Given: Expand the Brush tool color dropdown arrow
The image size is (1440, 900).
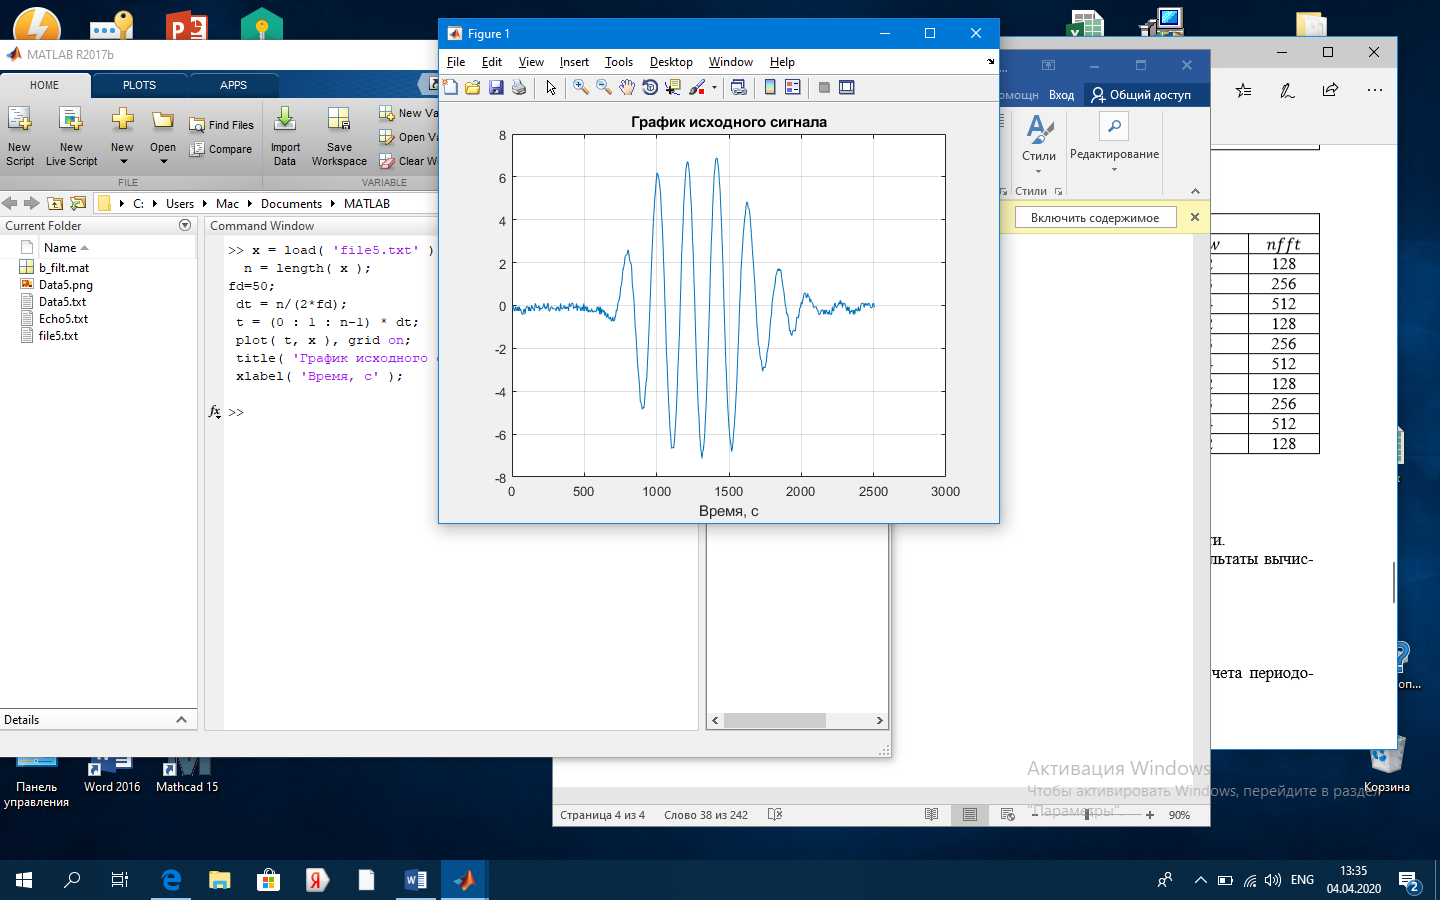Looking at the screenshot, I should coord(714,88).
